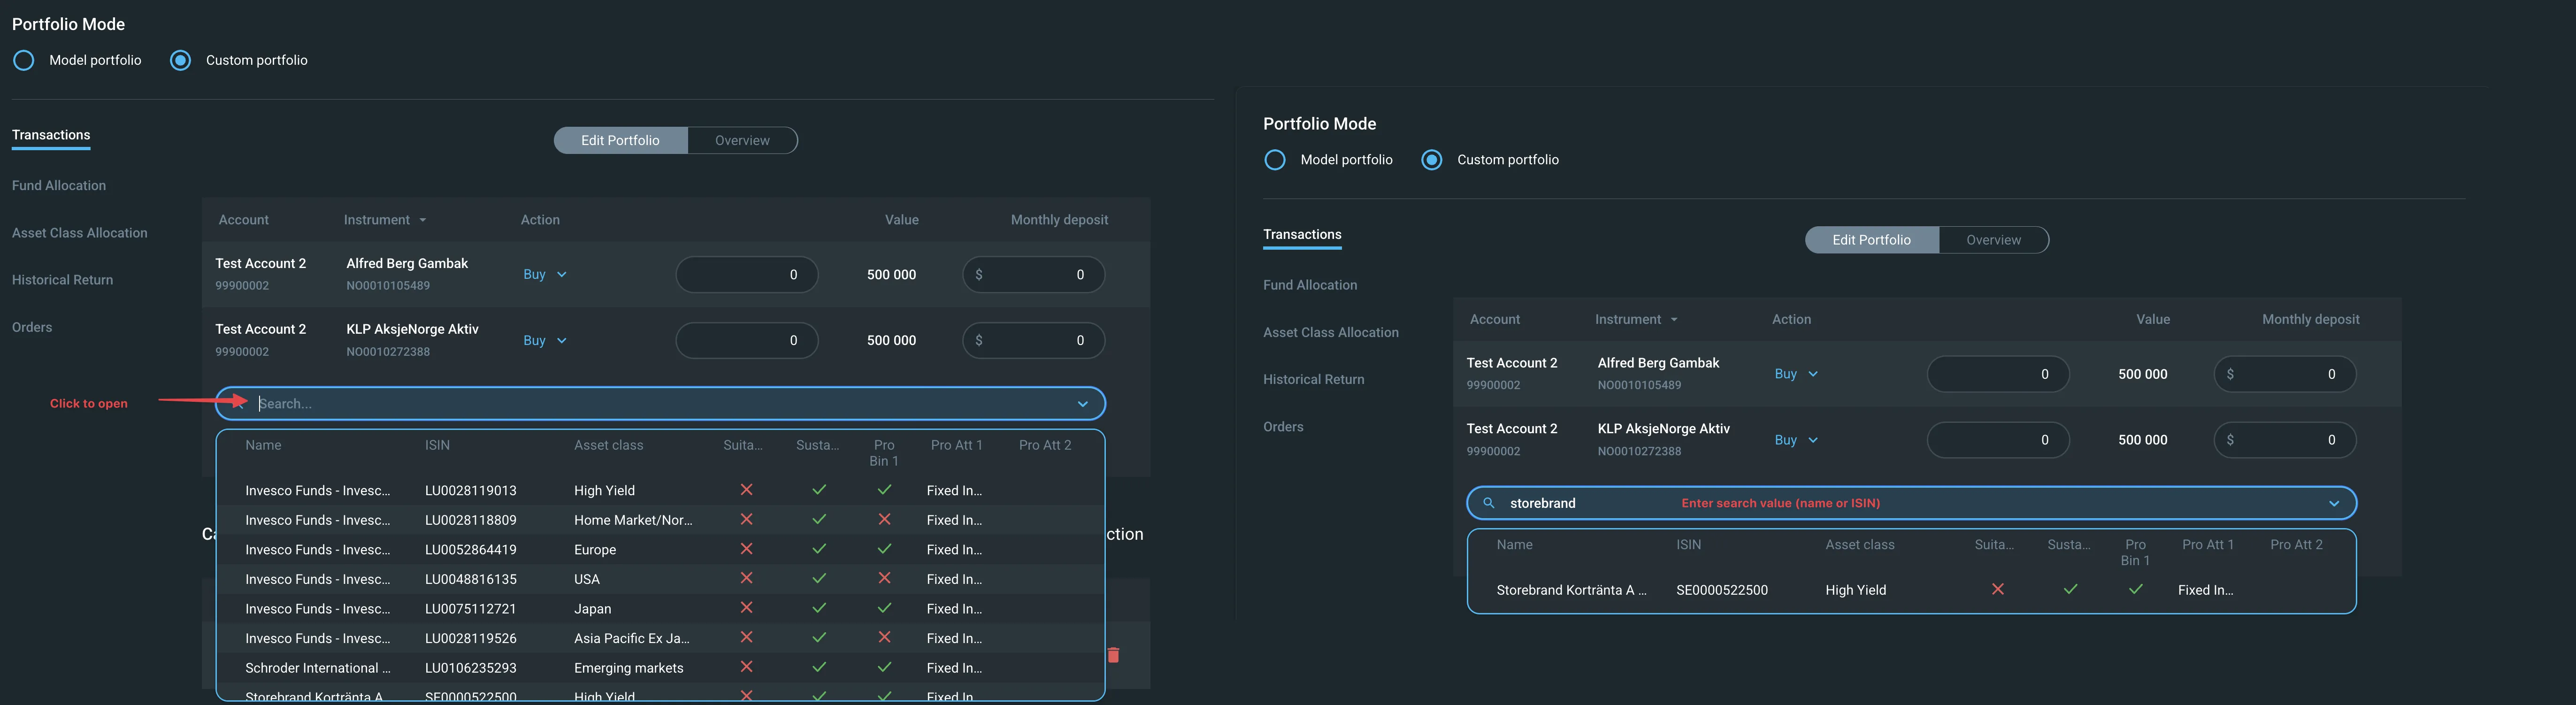Click KLP AksjeNorge Aktiv monthly deposit field, left panel

click(1034, 340)
